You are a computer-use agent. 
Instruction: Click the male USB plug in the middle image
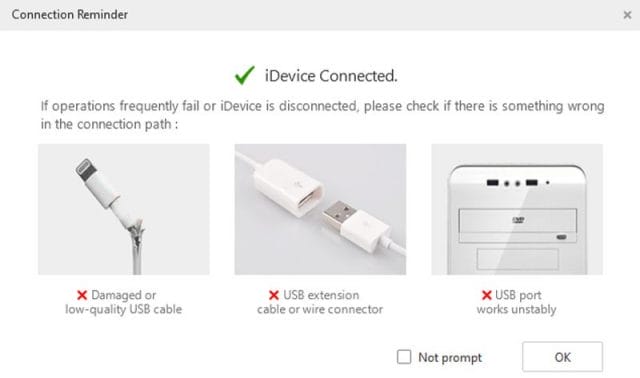[x=355, y=225]
